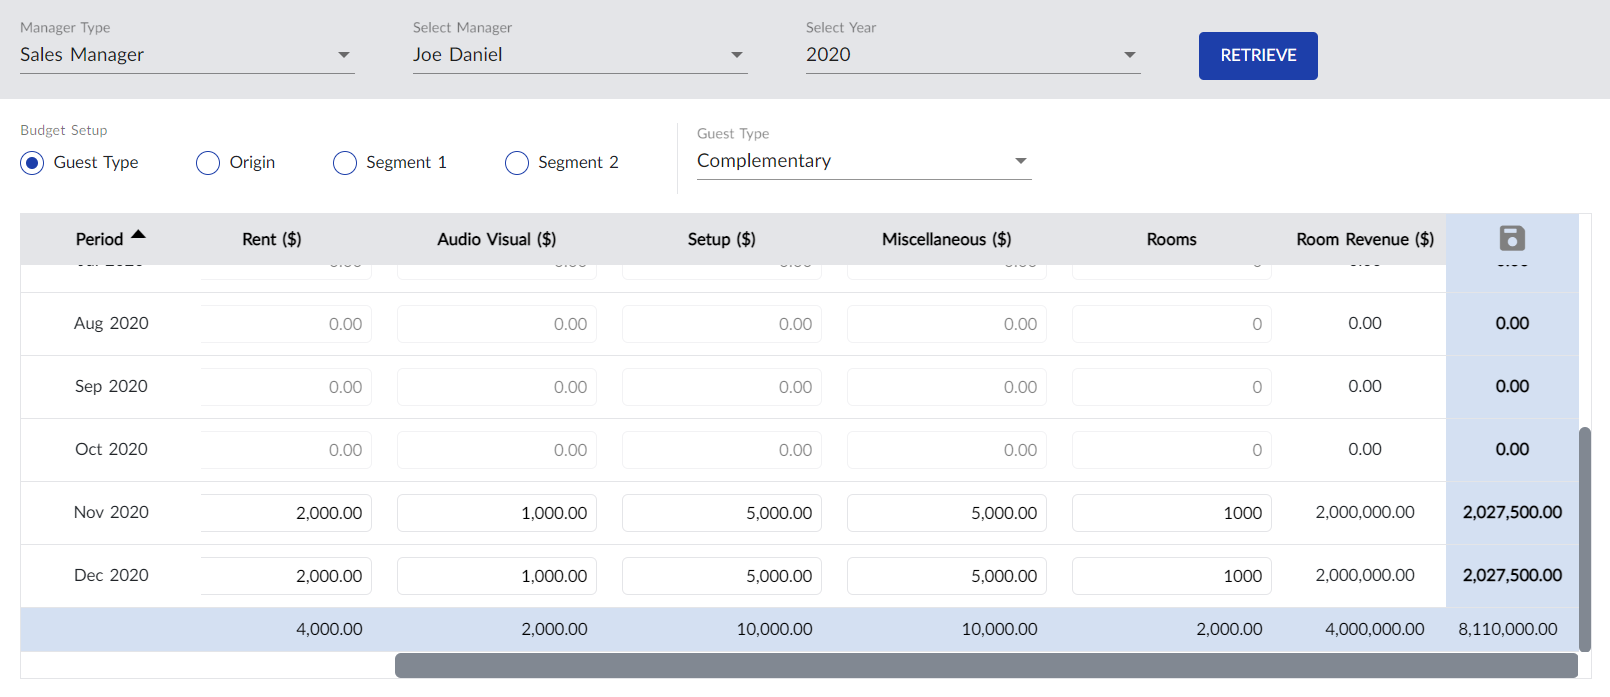The height and width of the screenshot is (697, 1610).
Task: Click the Audio Visual total 2,000.00 in footer
Action: point(554,629)
